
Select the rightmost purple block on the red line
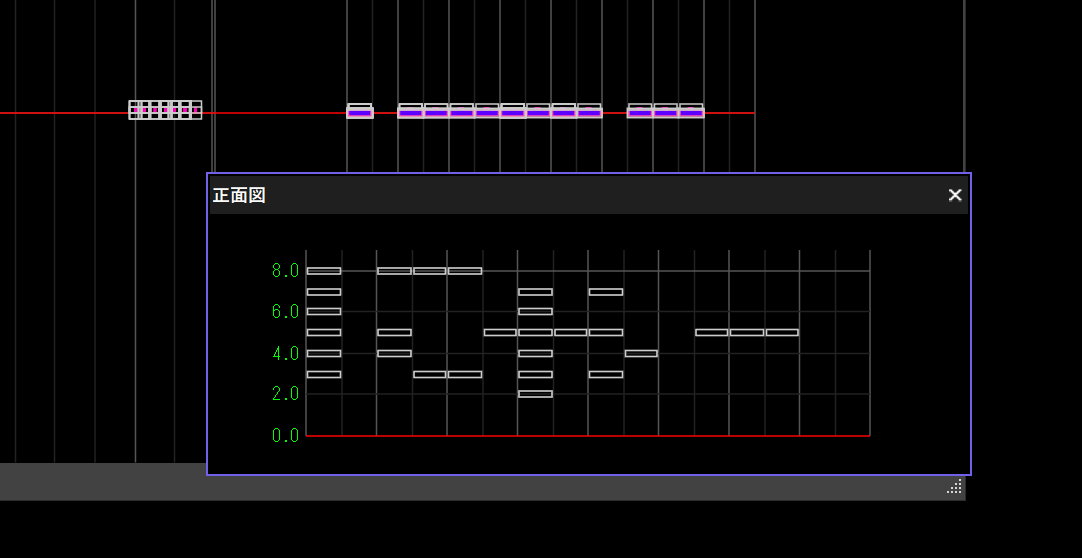click(x=692, y=113)
